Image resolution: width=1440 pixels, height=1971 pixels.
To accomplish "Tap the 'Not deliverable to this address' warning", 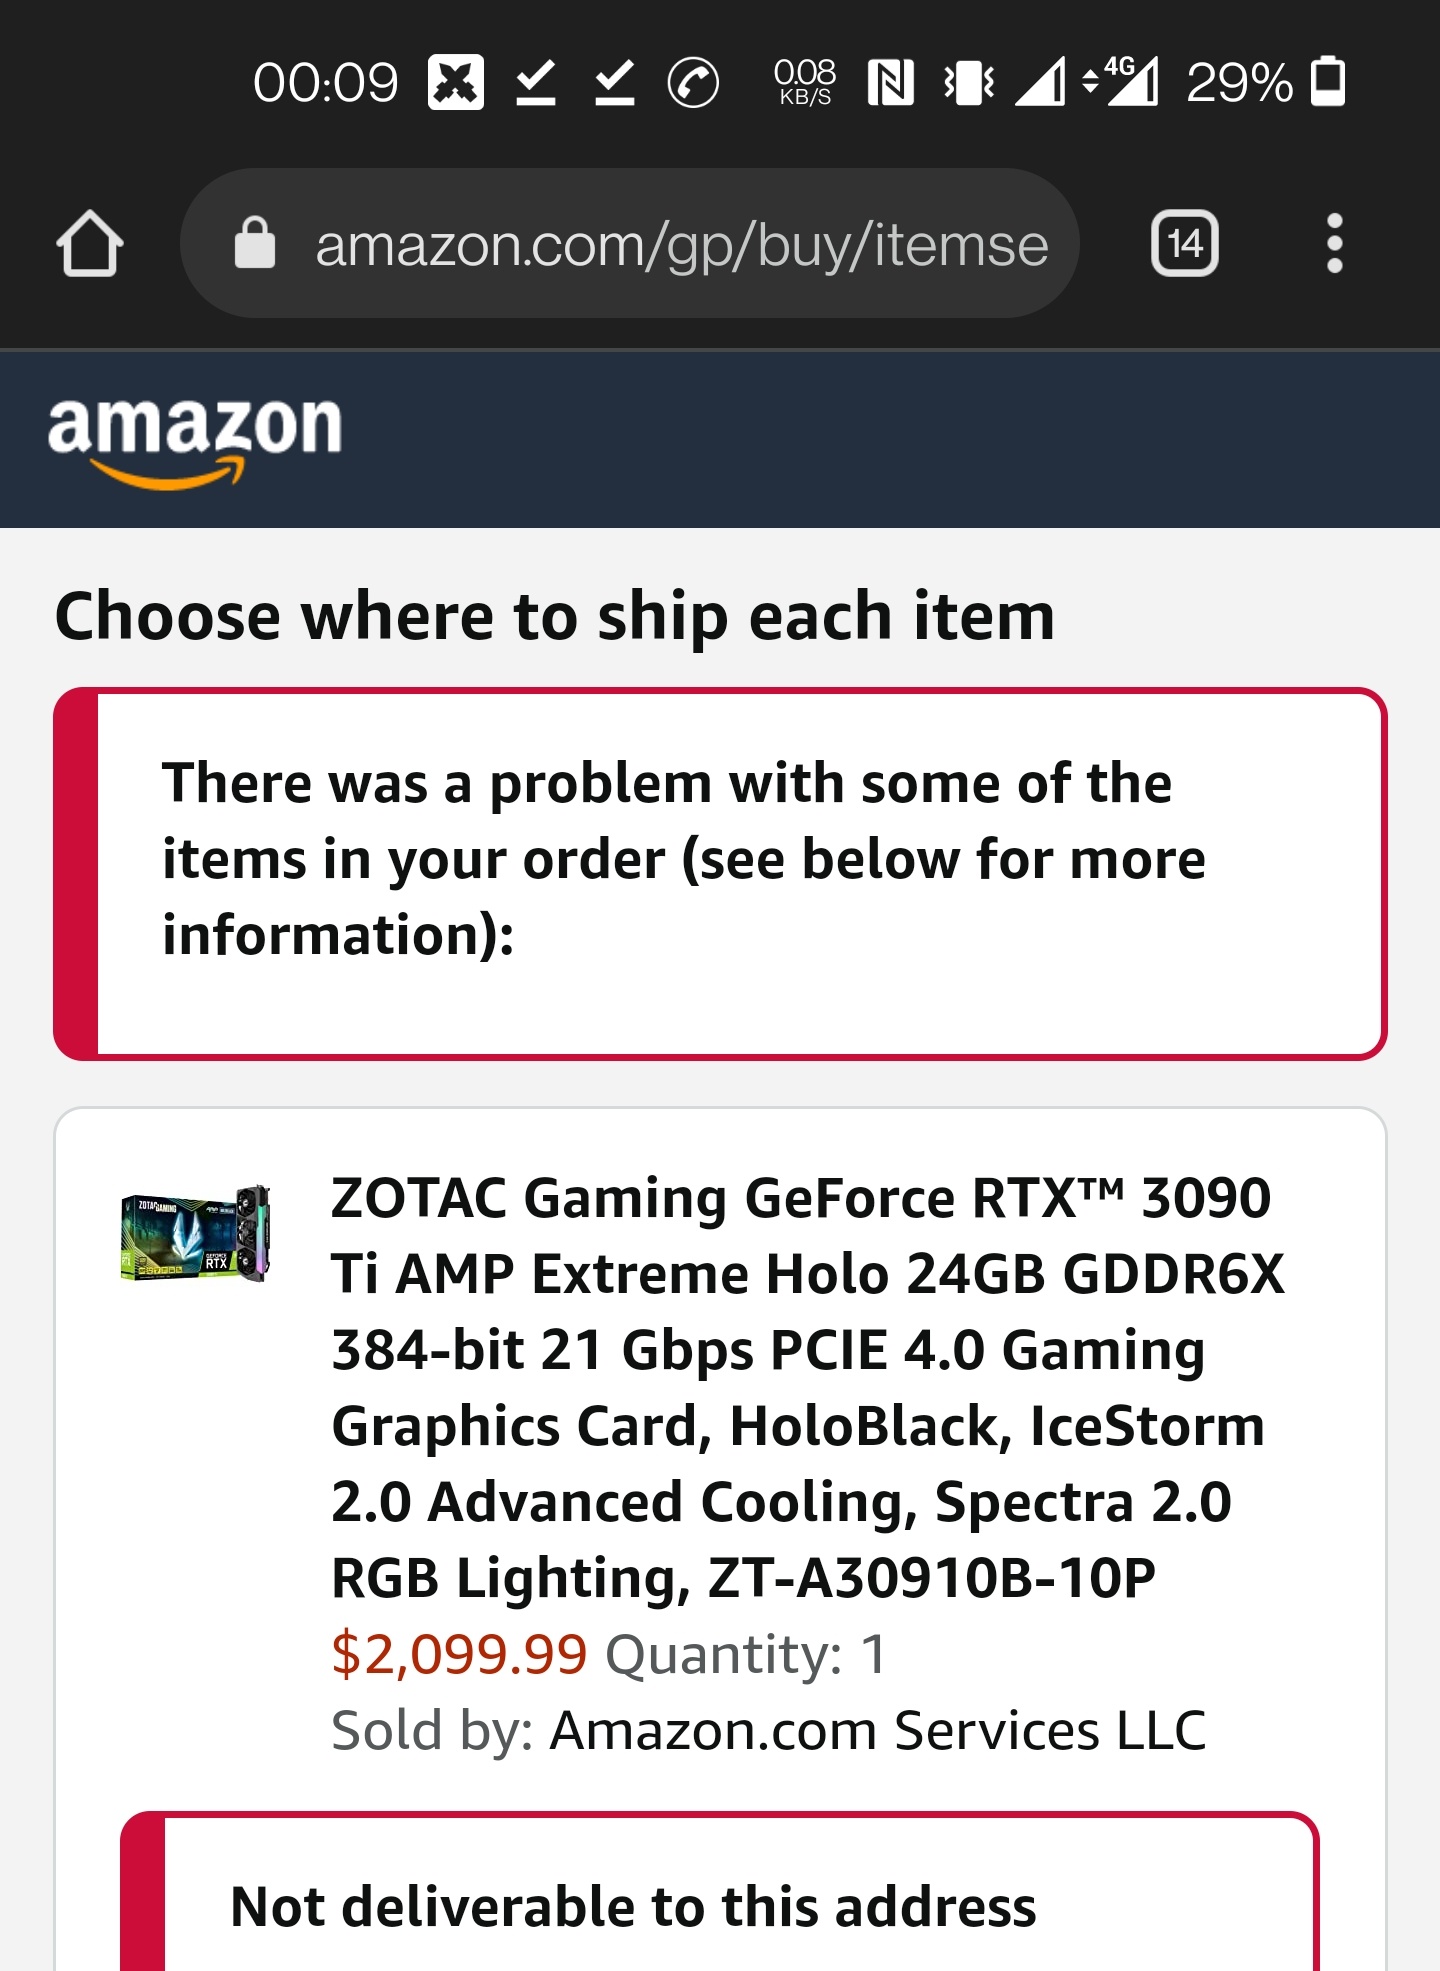I will coord(634,1905).
